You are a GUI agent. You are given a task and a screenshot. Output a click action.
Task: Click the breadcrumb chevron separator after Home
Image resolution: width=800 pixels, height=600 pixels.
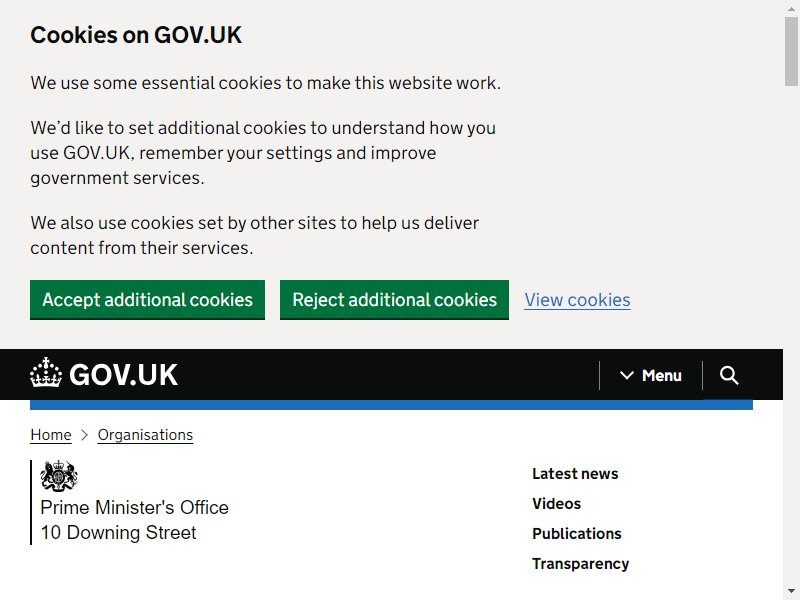(85, 435)
